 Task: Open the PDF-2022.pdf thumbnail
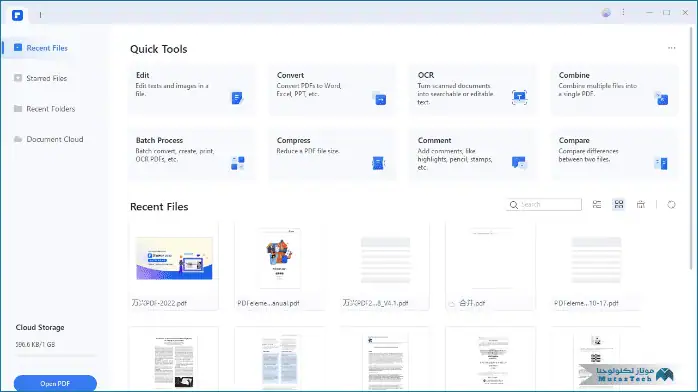pos(174,259)
